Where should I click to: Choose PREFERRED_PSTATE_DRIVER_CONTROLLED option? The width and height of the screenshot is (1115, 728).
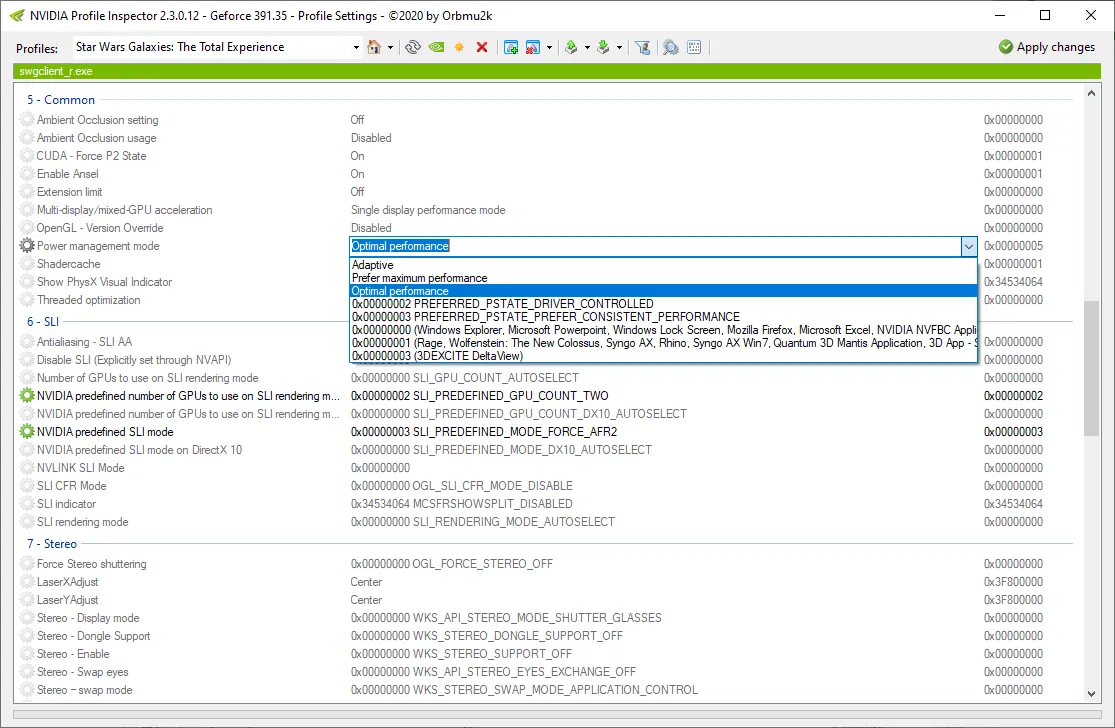tap(663, 304)
